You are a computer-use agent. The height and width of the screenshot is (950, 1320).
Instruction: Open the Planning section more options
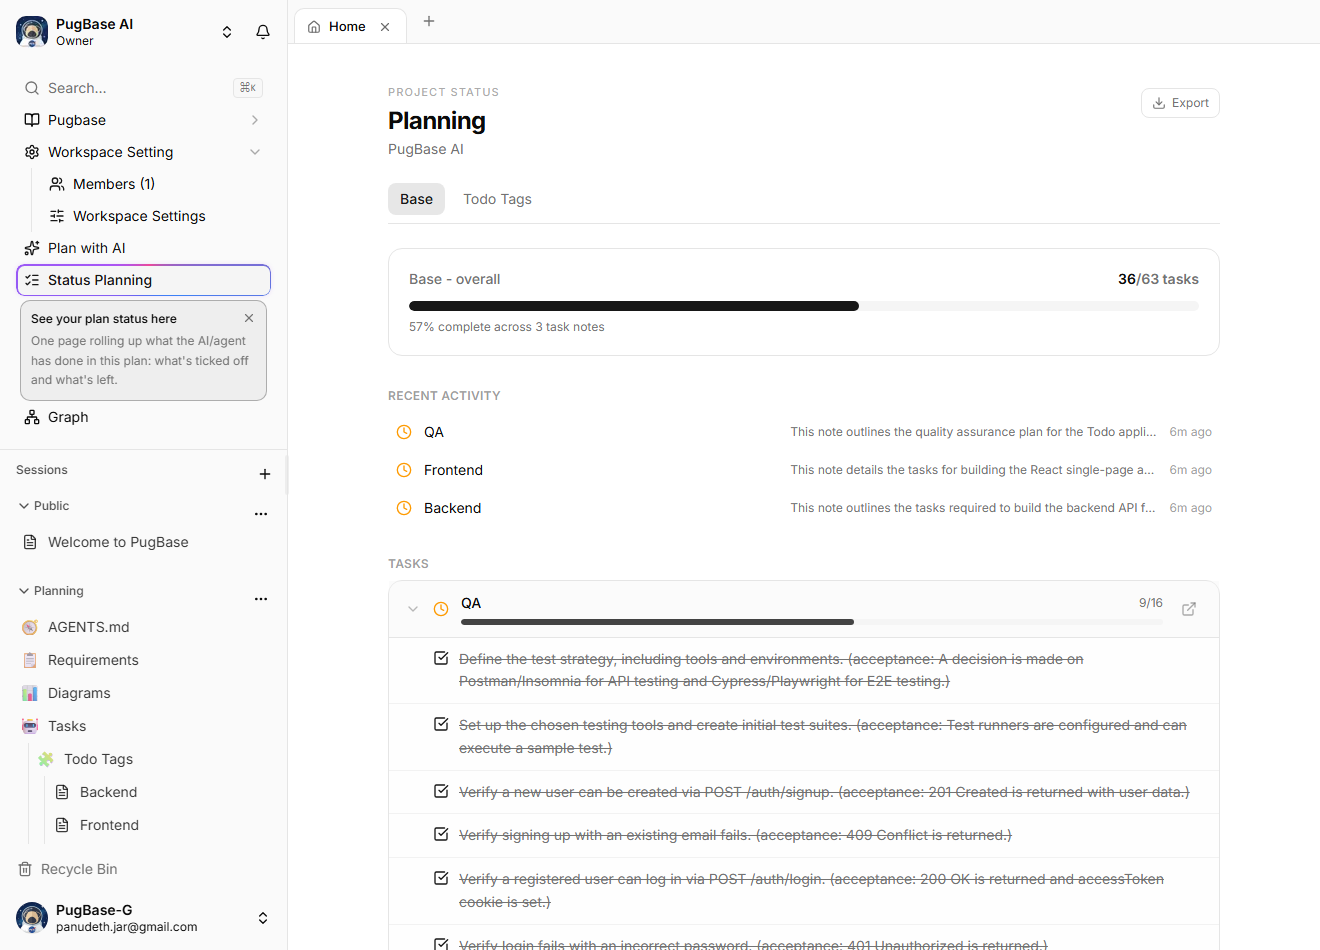tap(261, 599)
